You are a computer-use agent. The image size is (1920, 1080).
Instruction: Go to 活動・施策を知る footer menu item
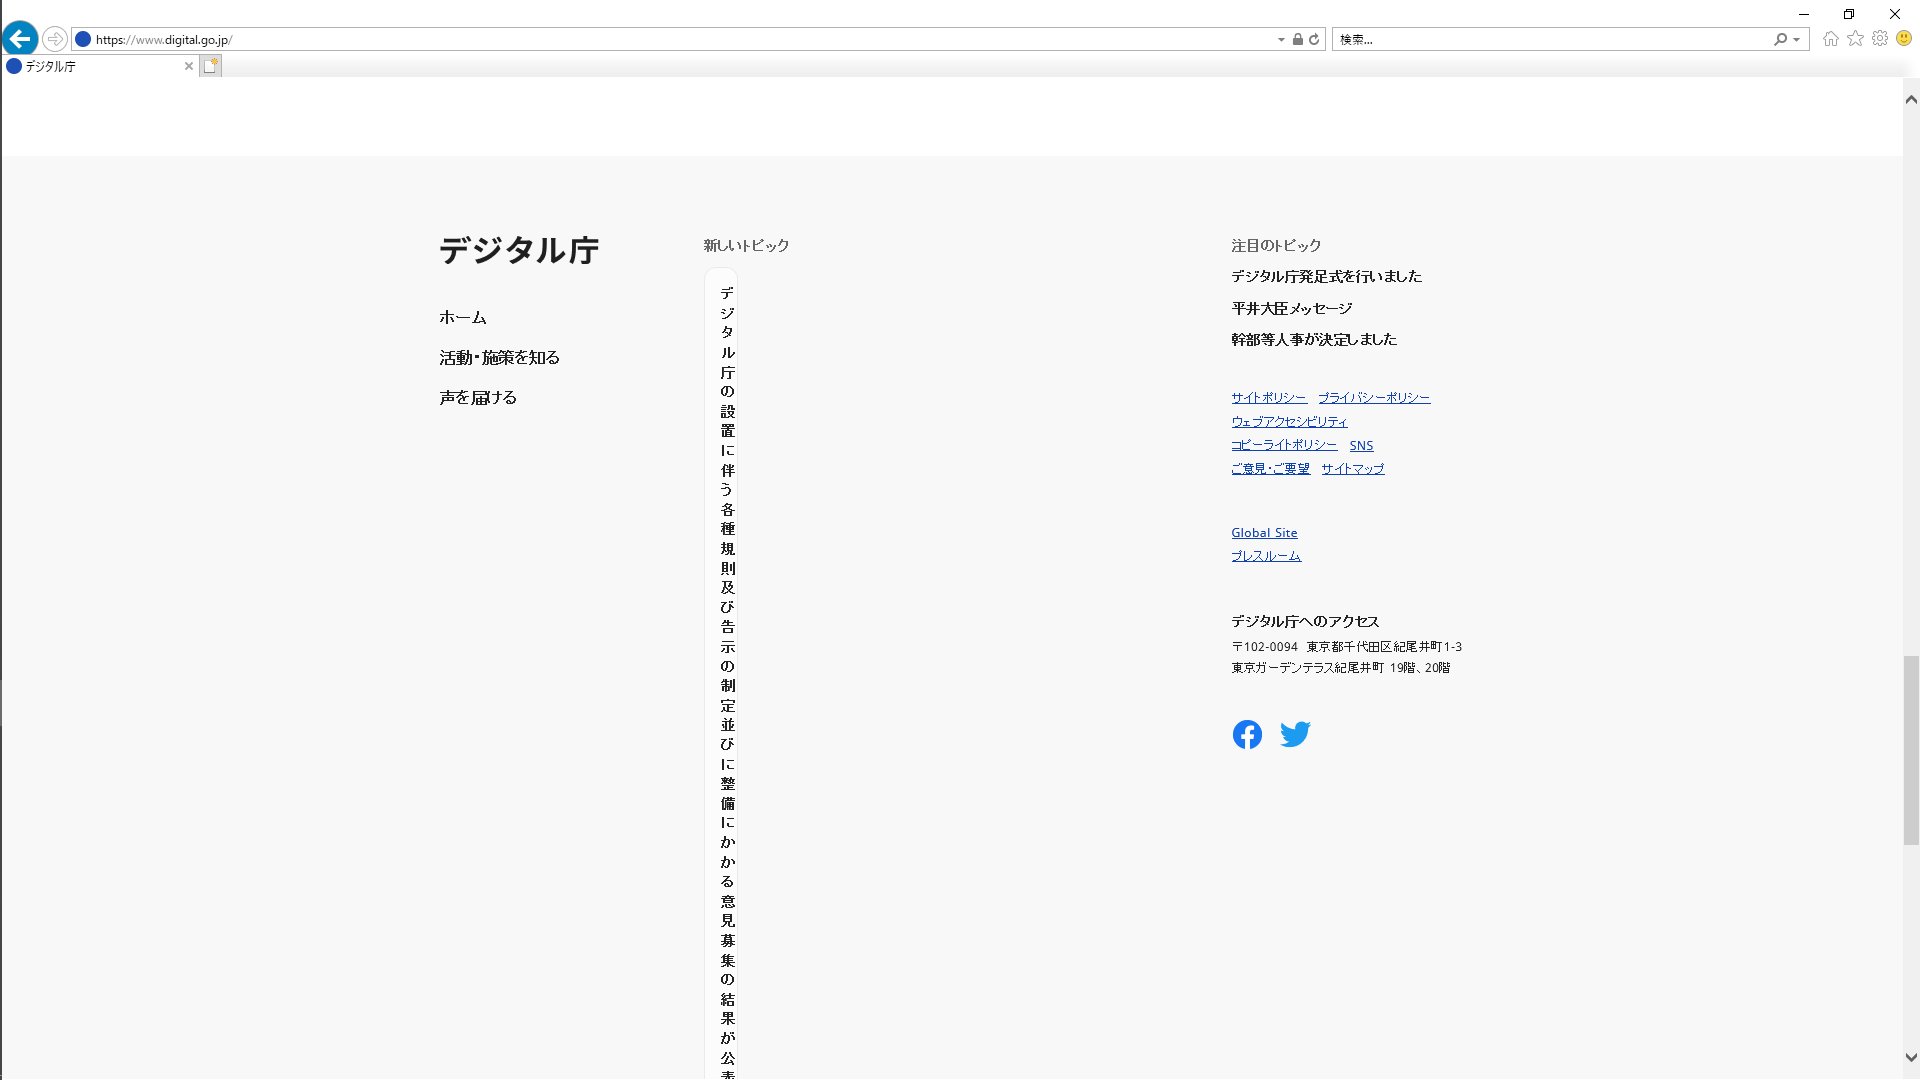[x=499, y=358]
